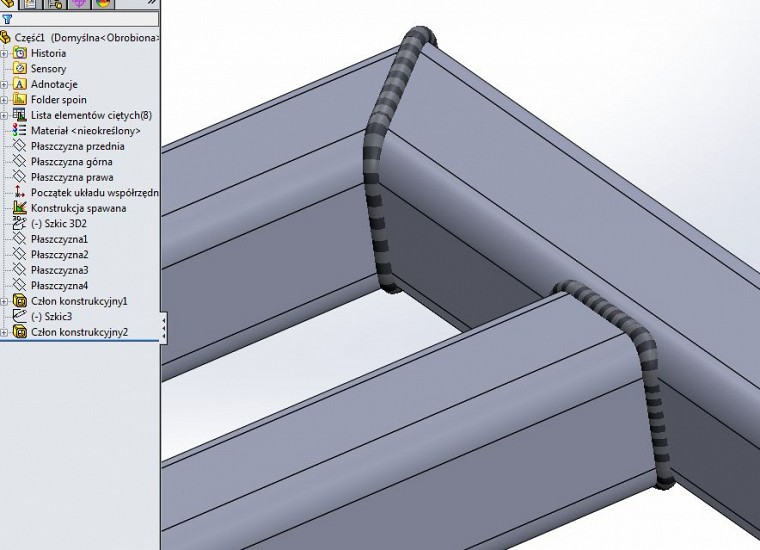Expand the Człon konstrukcyjny1 feature
760x550 pixels.
click(4, 301)
